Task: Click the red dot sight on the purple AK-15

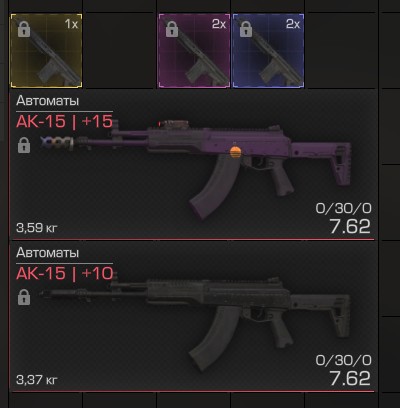Action: point(174,123)
